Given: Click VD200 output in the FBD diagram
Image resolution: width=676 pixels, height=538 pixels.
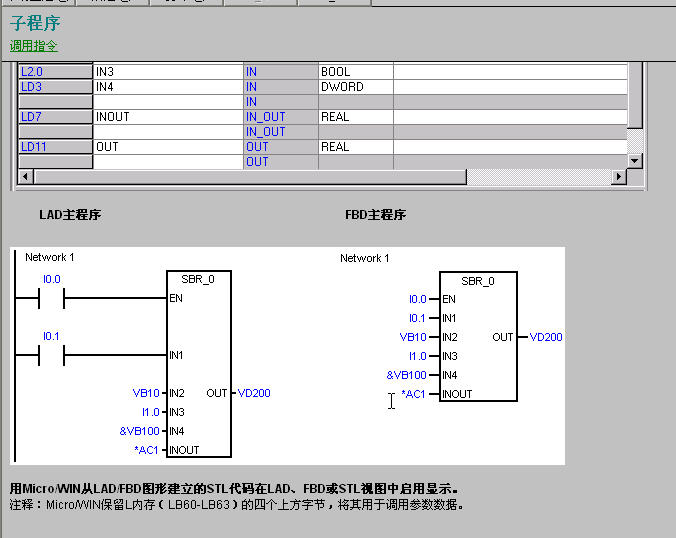Looking at the screenshot, I should tap(546, 337).
